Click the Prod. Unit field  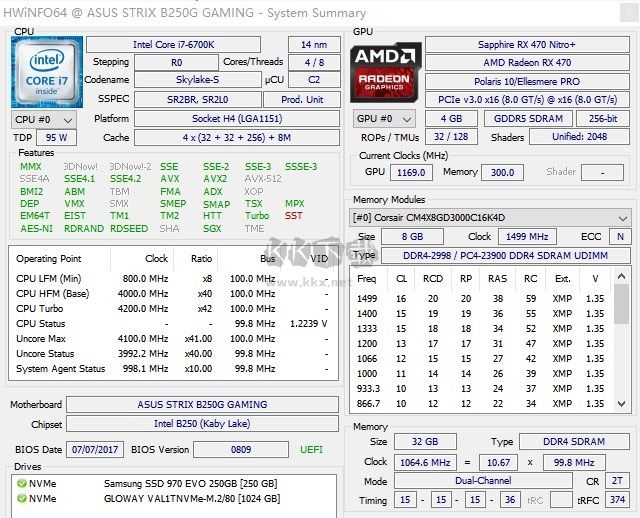[302, 100]
